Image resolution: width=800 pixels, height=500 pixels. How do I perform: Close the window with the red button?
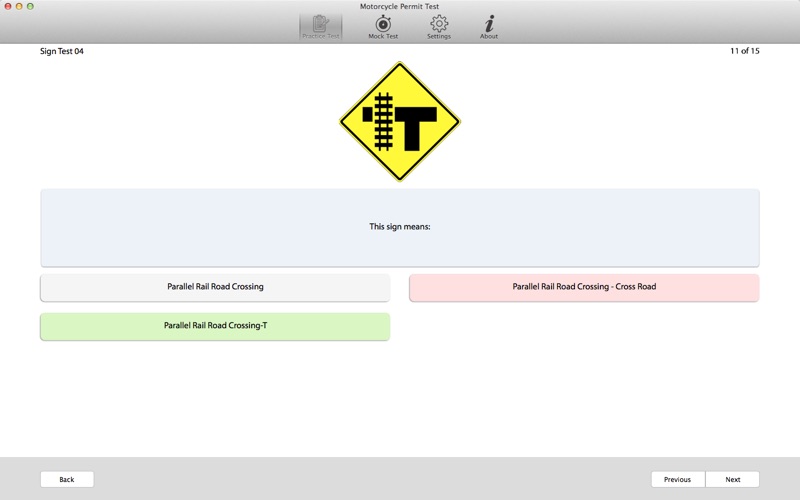pos(8,6)
